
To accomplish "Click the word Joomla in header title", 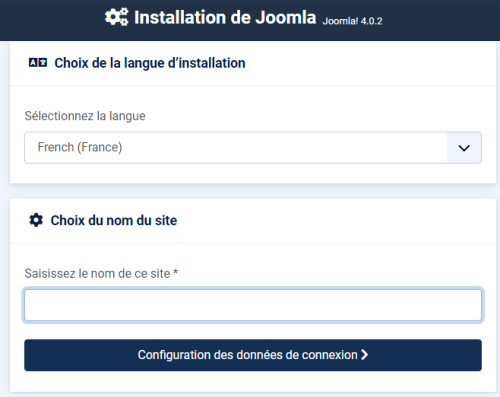I will [286, 17].
